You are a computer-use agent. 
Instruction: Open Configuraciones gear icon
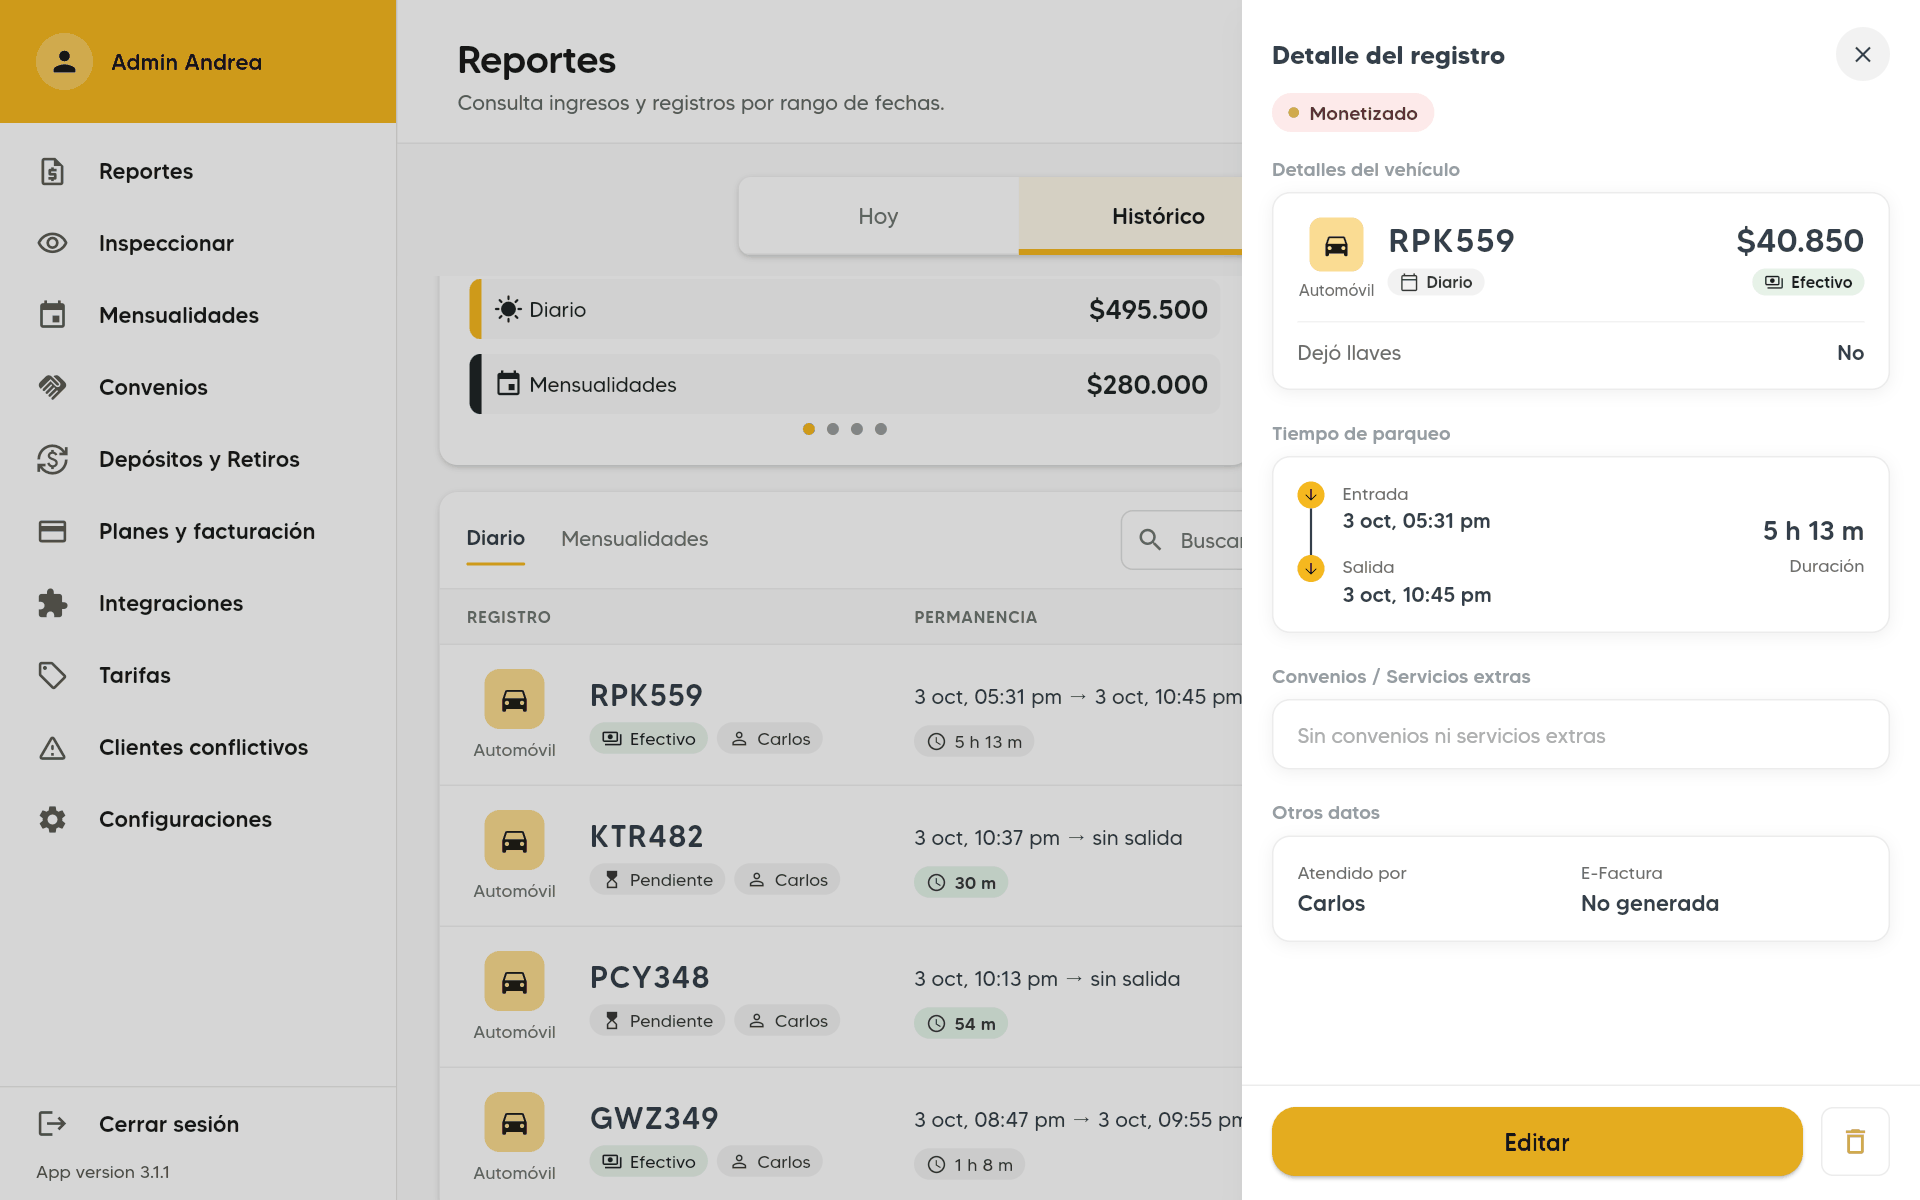click(x=52, y=819)
